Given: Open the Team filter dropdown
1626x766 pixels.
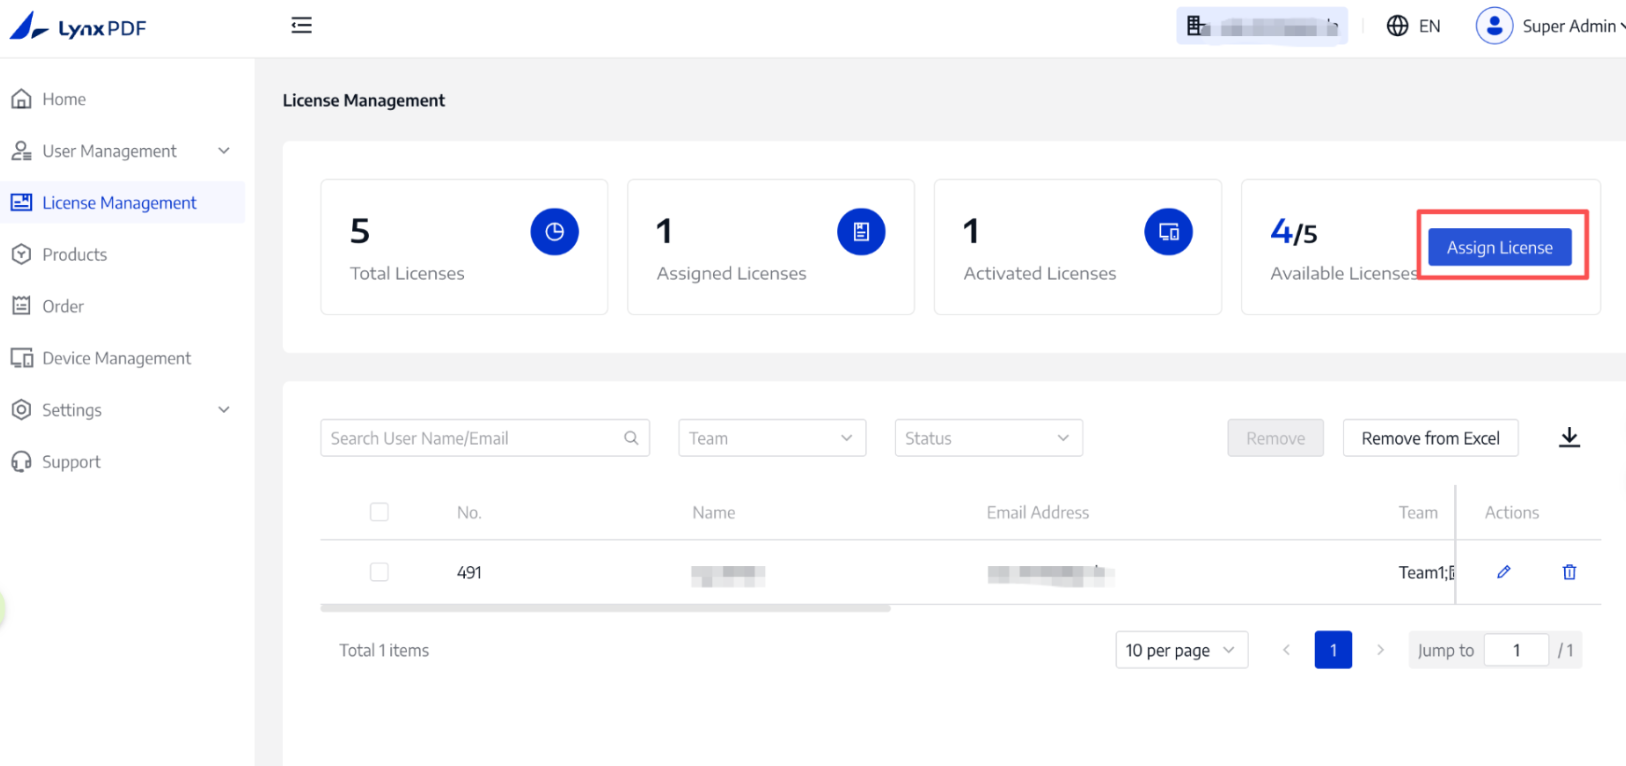Looking at the screenshot, I should click(x=771, y=438).
